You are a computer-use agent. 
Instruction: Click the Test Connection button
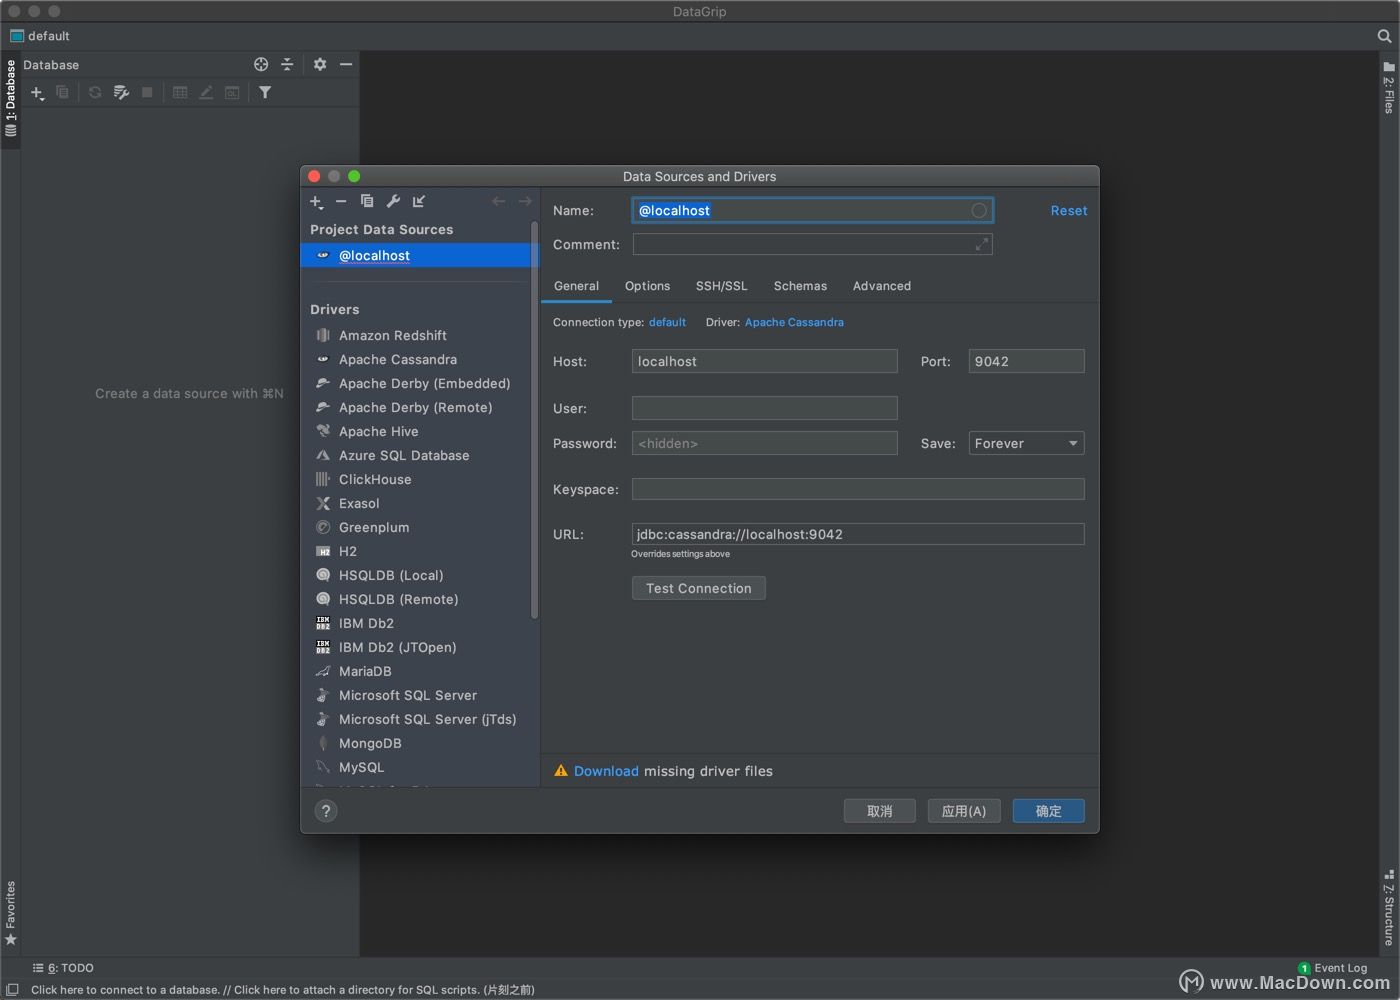[x=698, y=588]
